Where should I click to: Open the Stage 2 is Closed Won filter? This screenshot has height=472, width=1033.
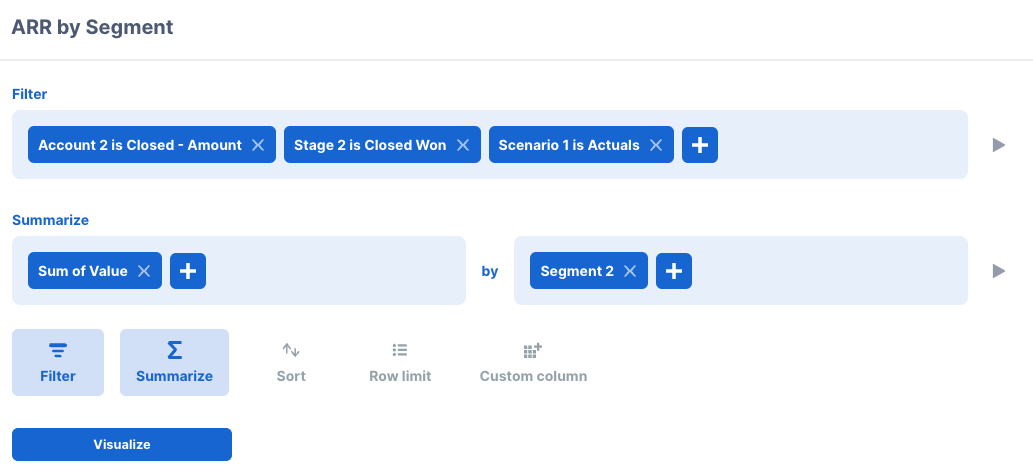point(369,145)
